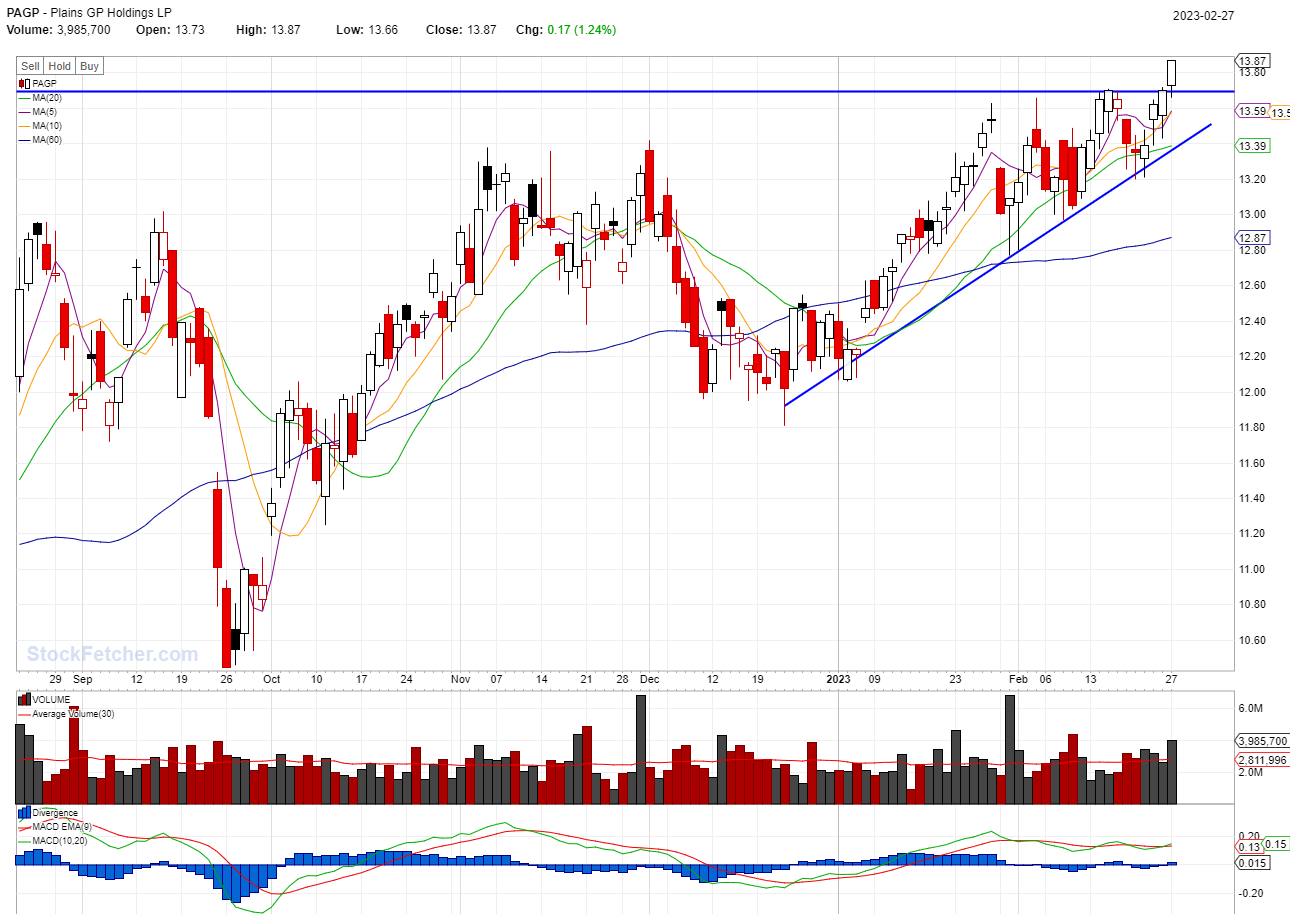Image resolution: width=1290 pixels, height=914 pixels.
Task: Click the 13.39 moving average price tag
Action: tap(1253, 146)
